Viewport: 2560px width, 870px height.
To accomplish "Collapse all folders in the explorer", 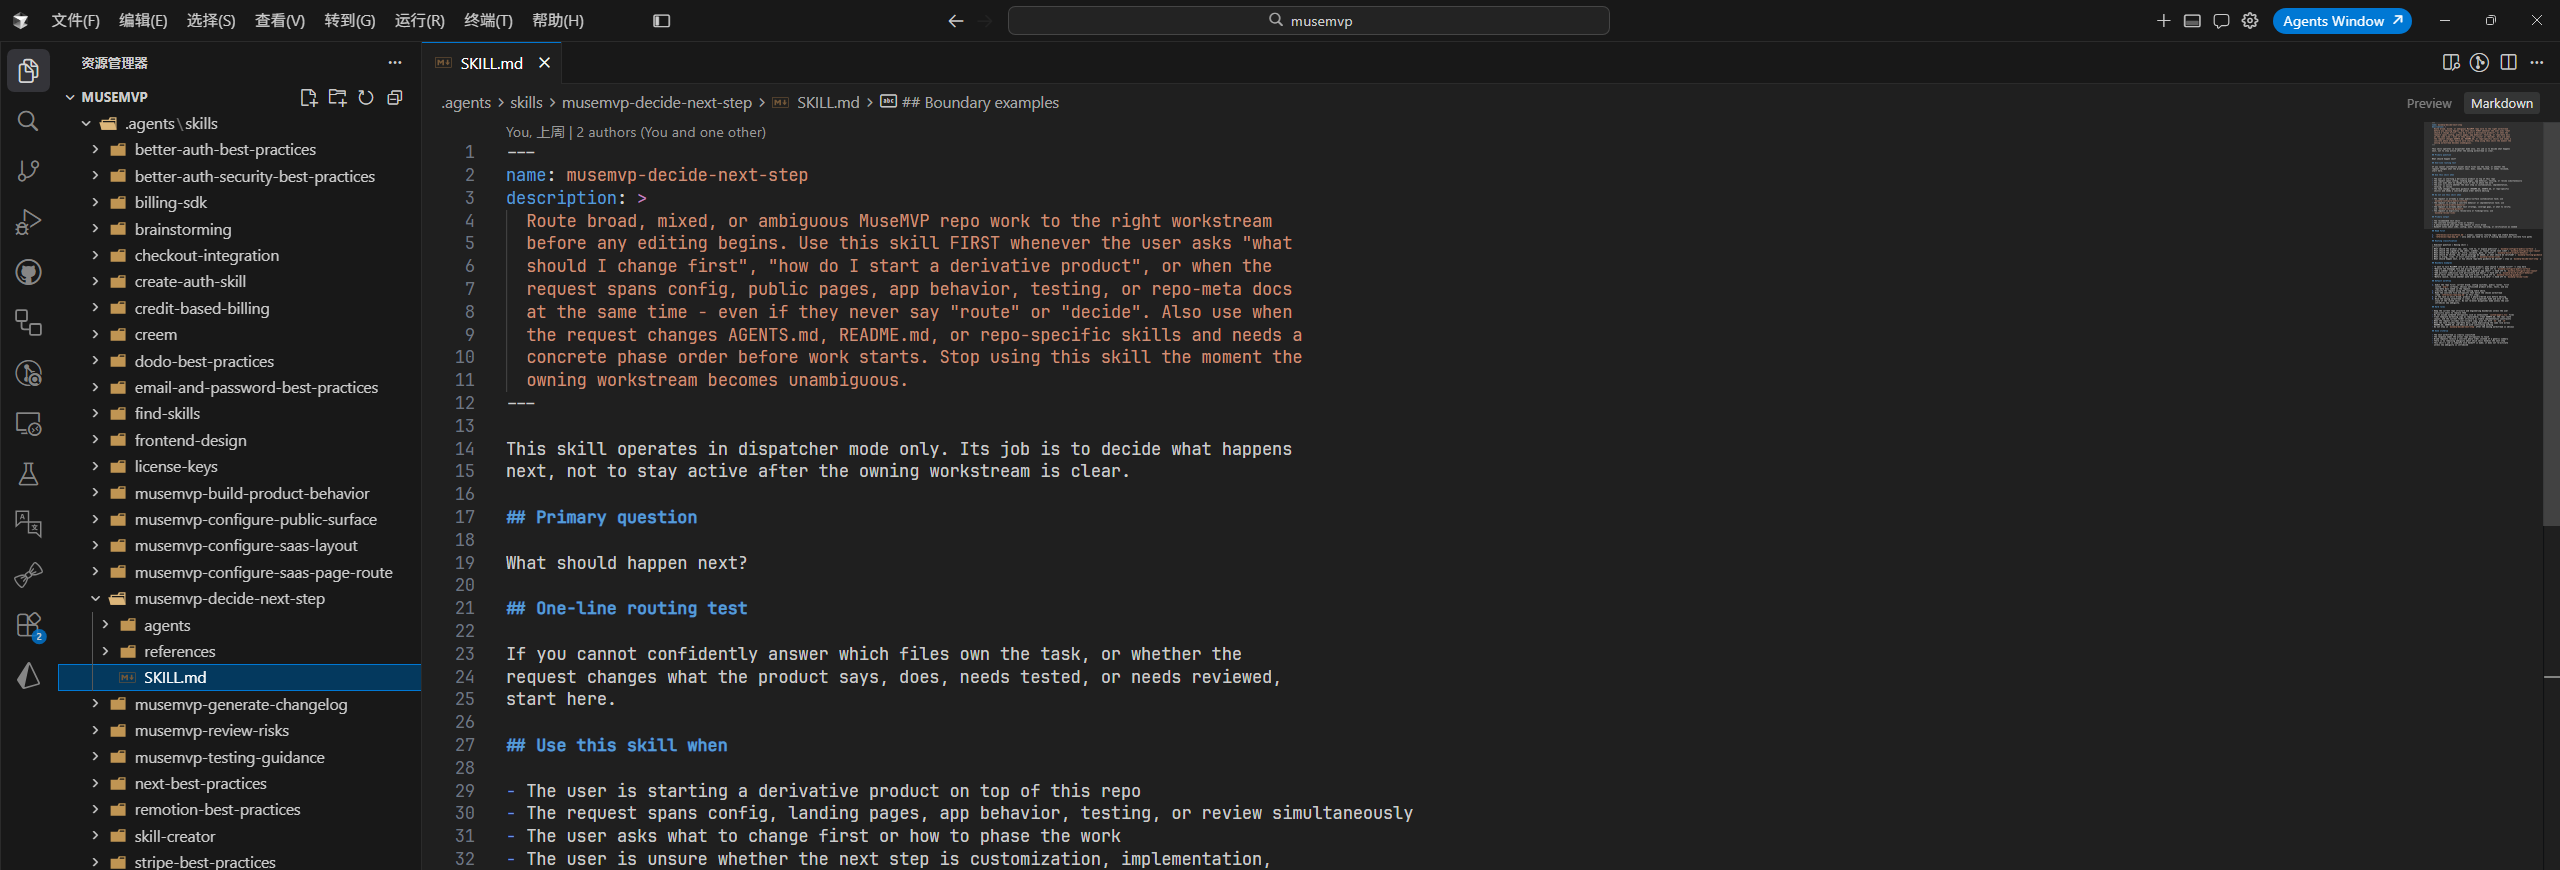I will [x=395, y=97].
